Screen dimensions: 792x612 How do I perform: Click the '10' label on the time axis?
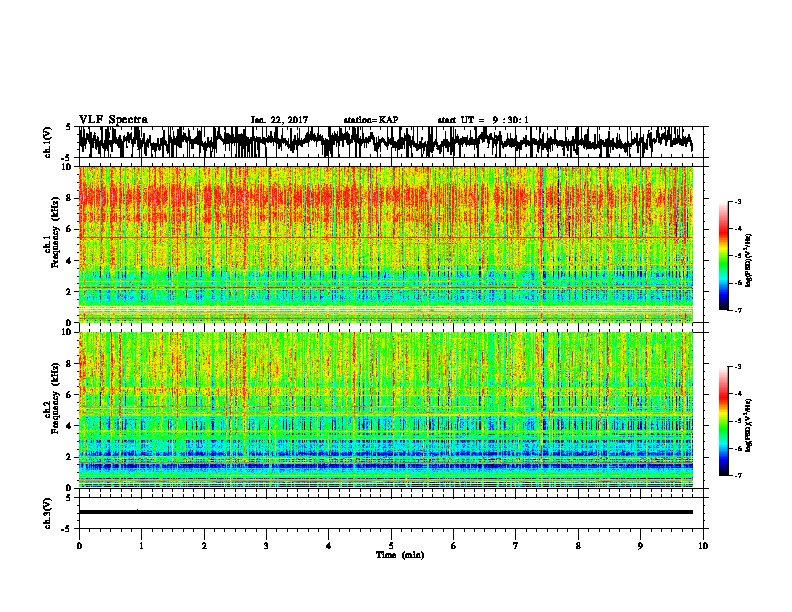(703, 546)
